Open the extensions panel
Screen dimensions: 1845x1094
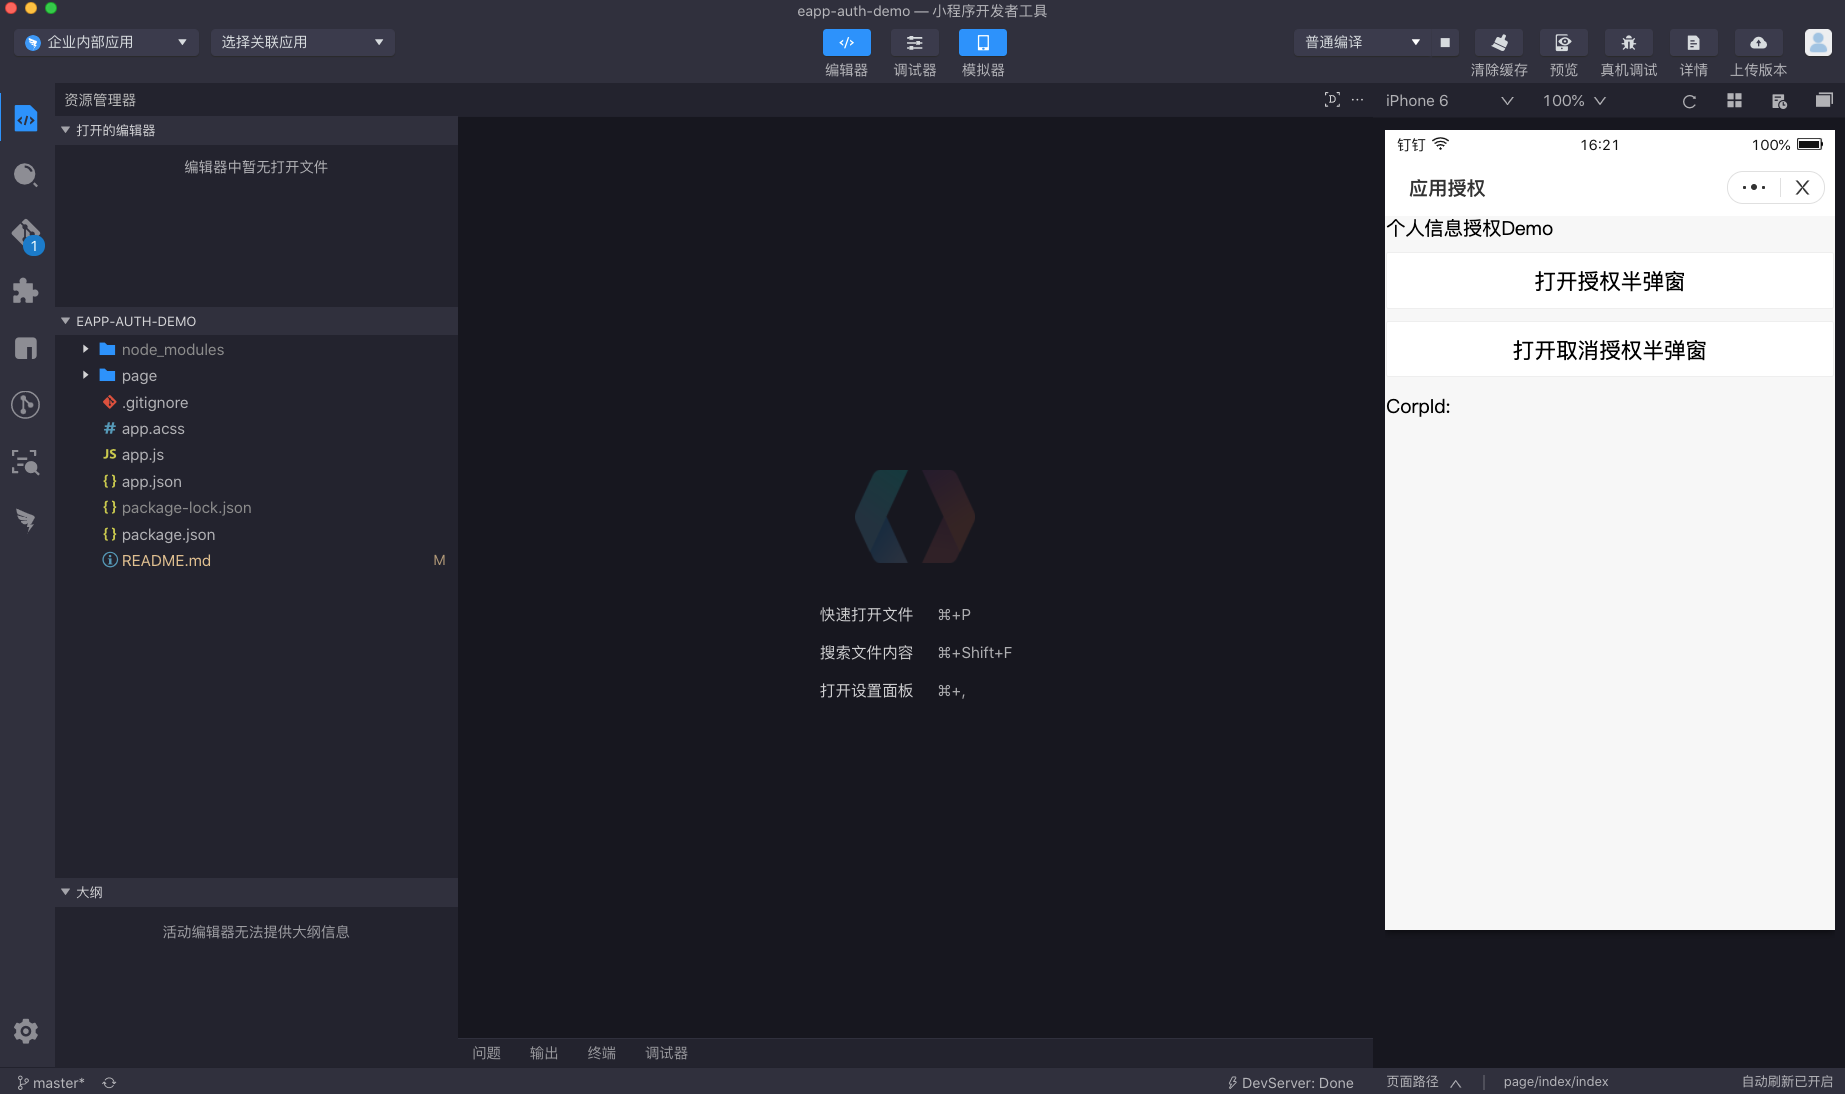click(25, 291)
